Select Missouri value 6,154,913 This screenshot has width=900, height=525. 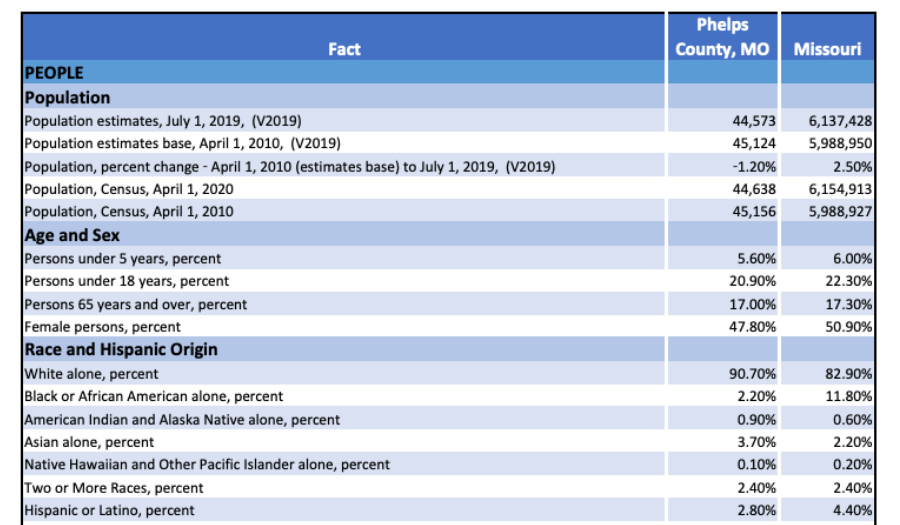pyautogui.click(x=840, y=189)
